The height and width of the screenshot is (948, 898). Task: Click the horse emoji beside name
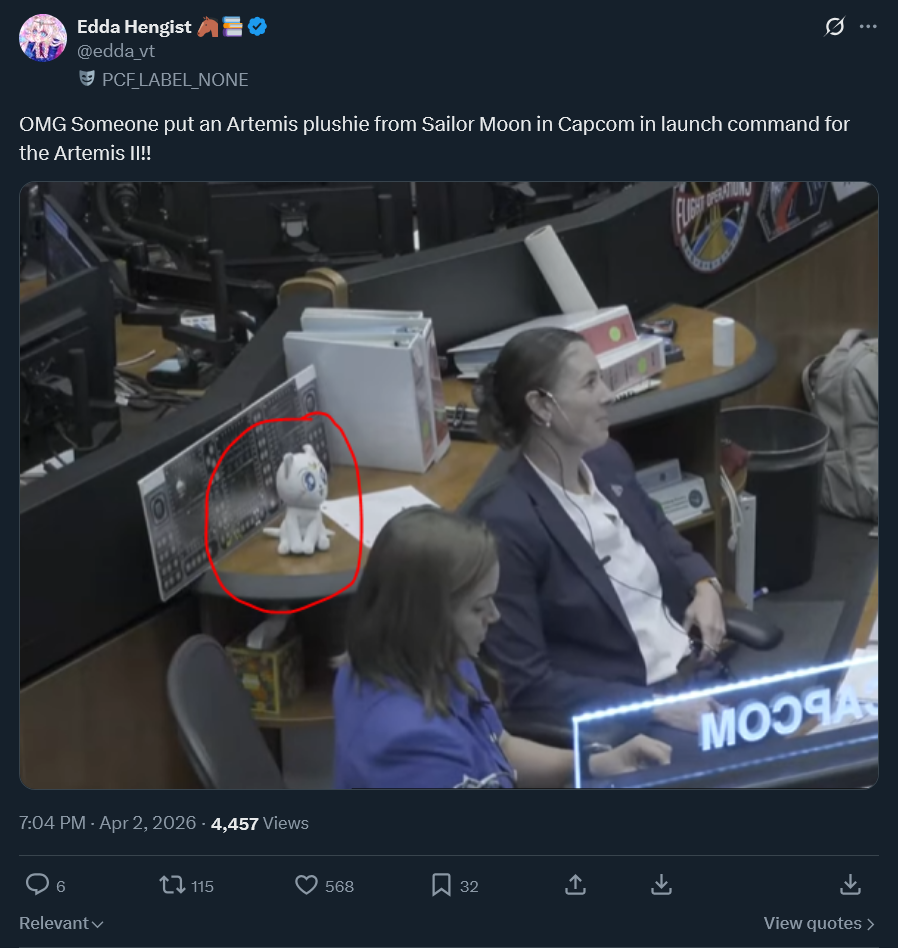click(x=207, y=27)
